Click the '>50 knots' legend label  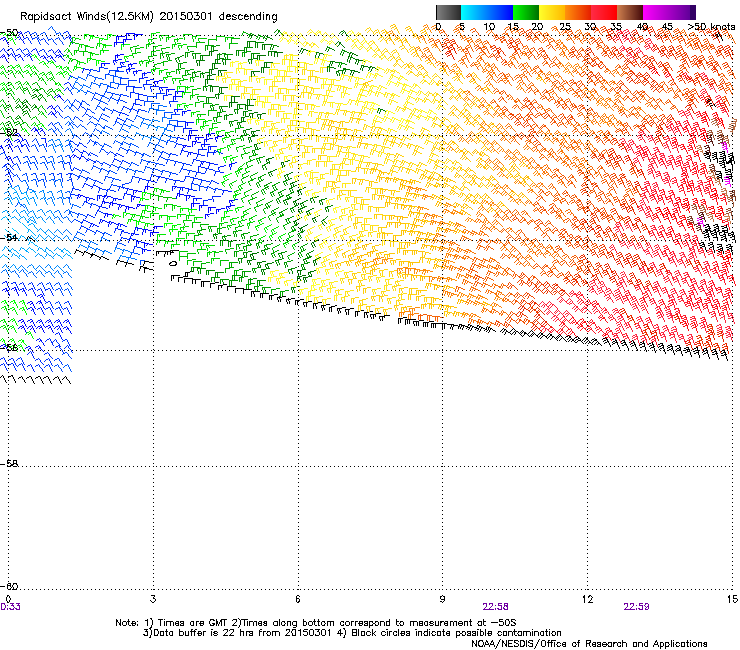711,27
